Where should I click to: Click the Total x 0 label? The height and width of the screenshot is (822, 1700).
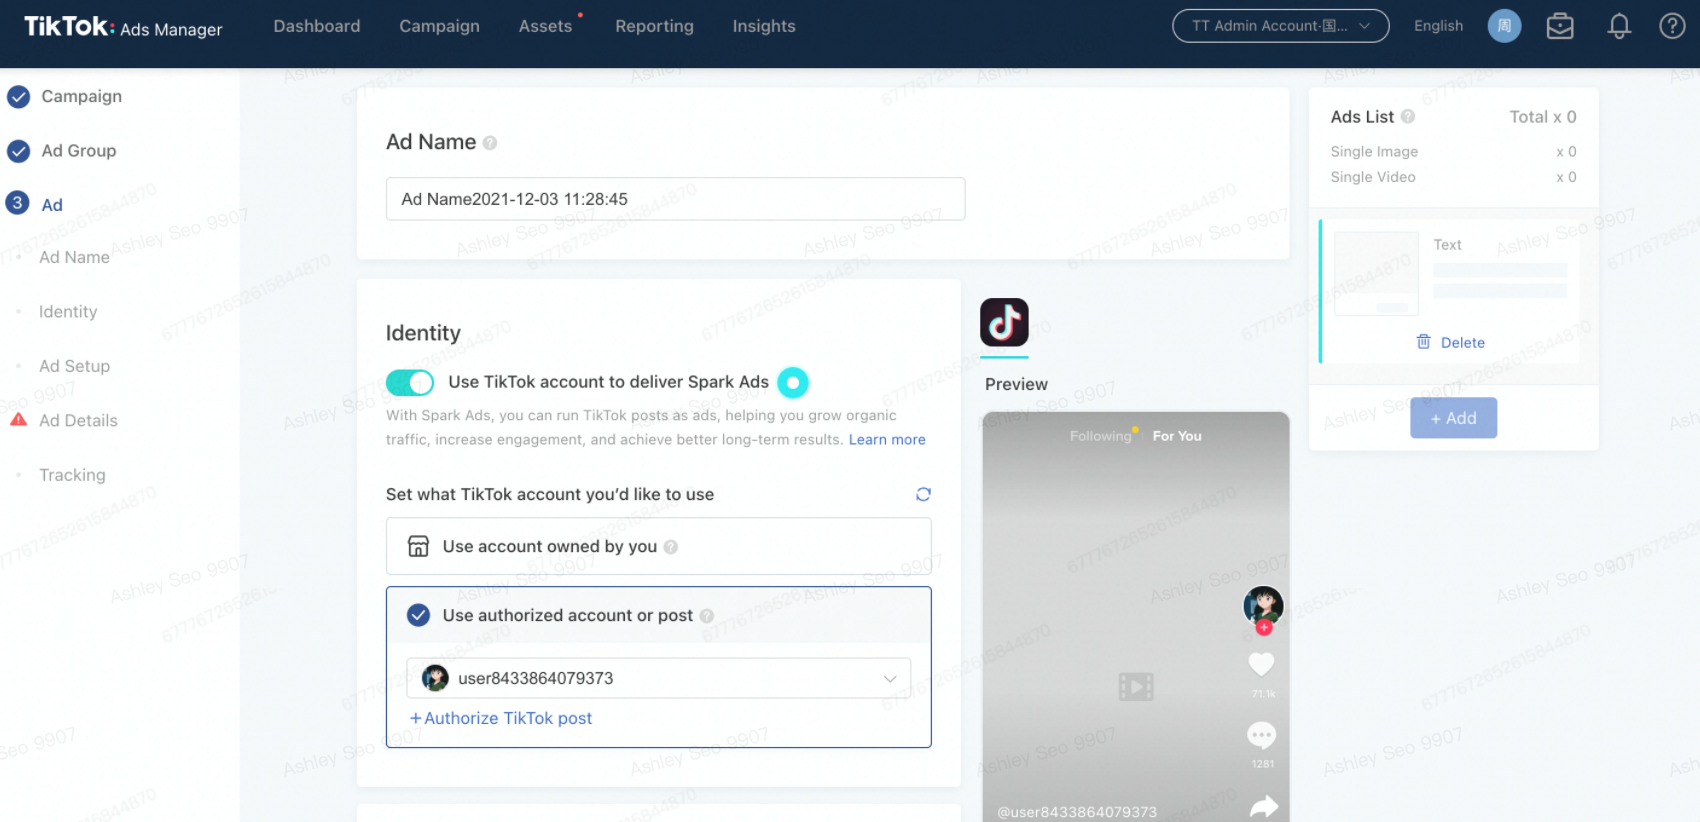[x=1543, y=117]
